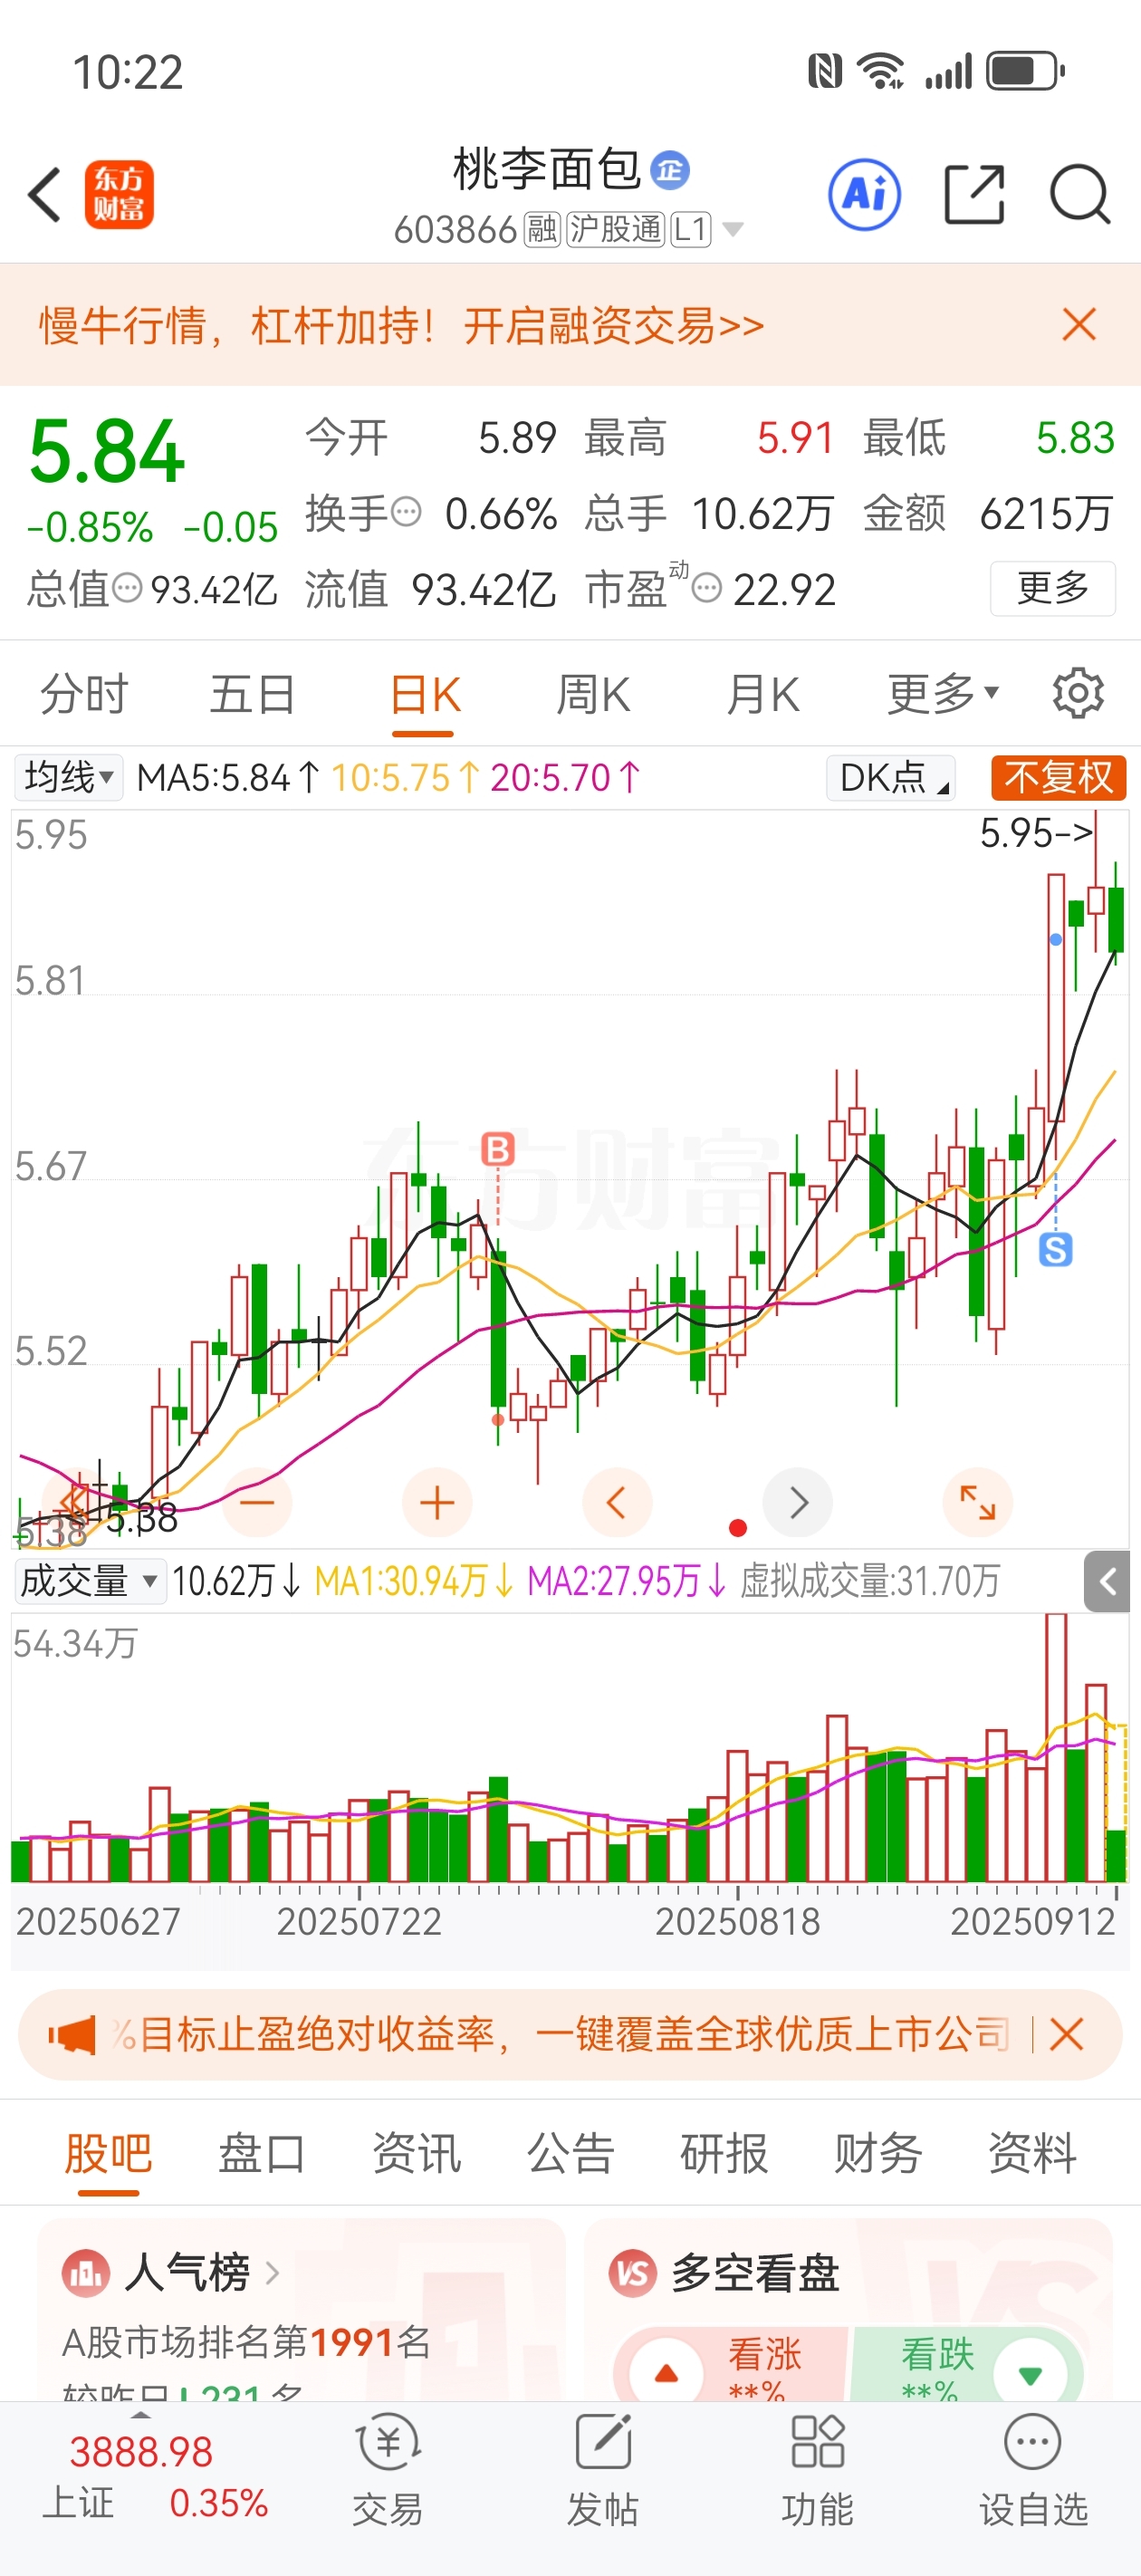Tap the 东方财富 orange logo
Viewport: 1141px width, 2576px height.
(119, 194)
